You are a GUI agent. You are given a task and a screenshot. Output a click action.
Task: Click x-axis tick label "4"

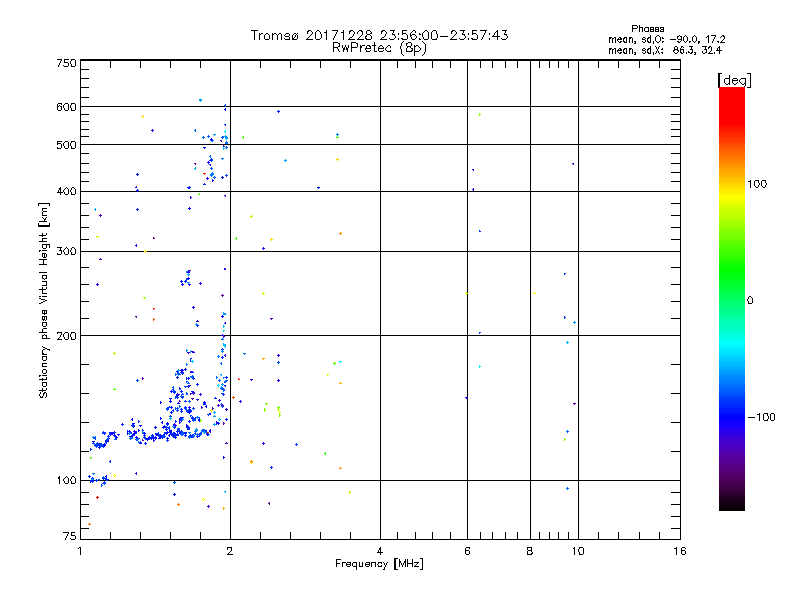[x=380, y=551]
